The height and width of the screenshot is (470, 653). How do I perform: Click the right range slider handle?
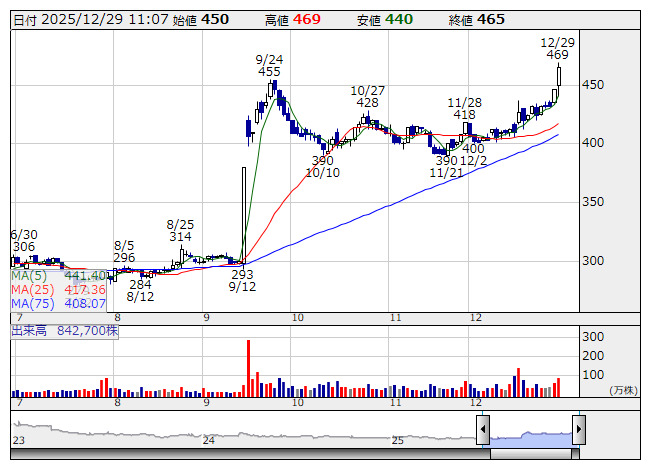(578, 430)
